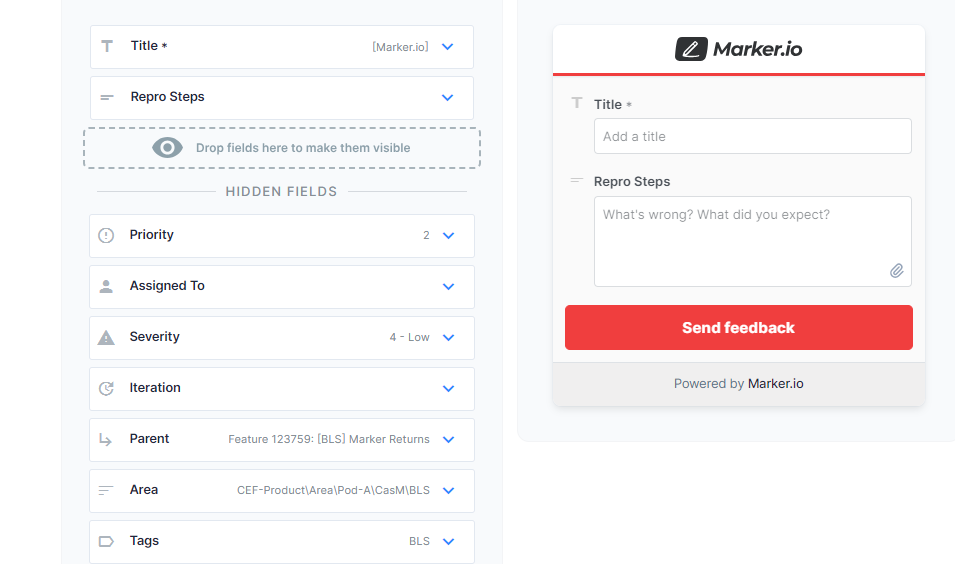Expand the Repro Steps field chevron
Screen dimensions: 955x564
448,97
